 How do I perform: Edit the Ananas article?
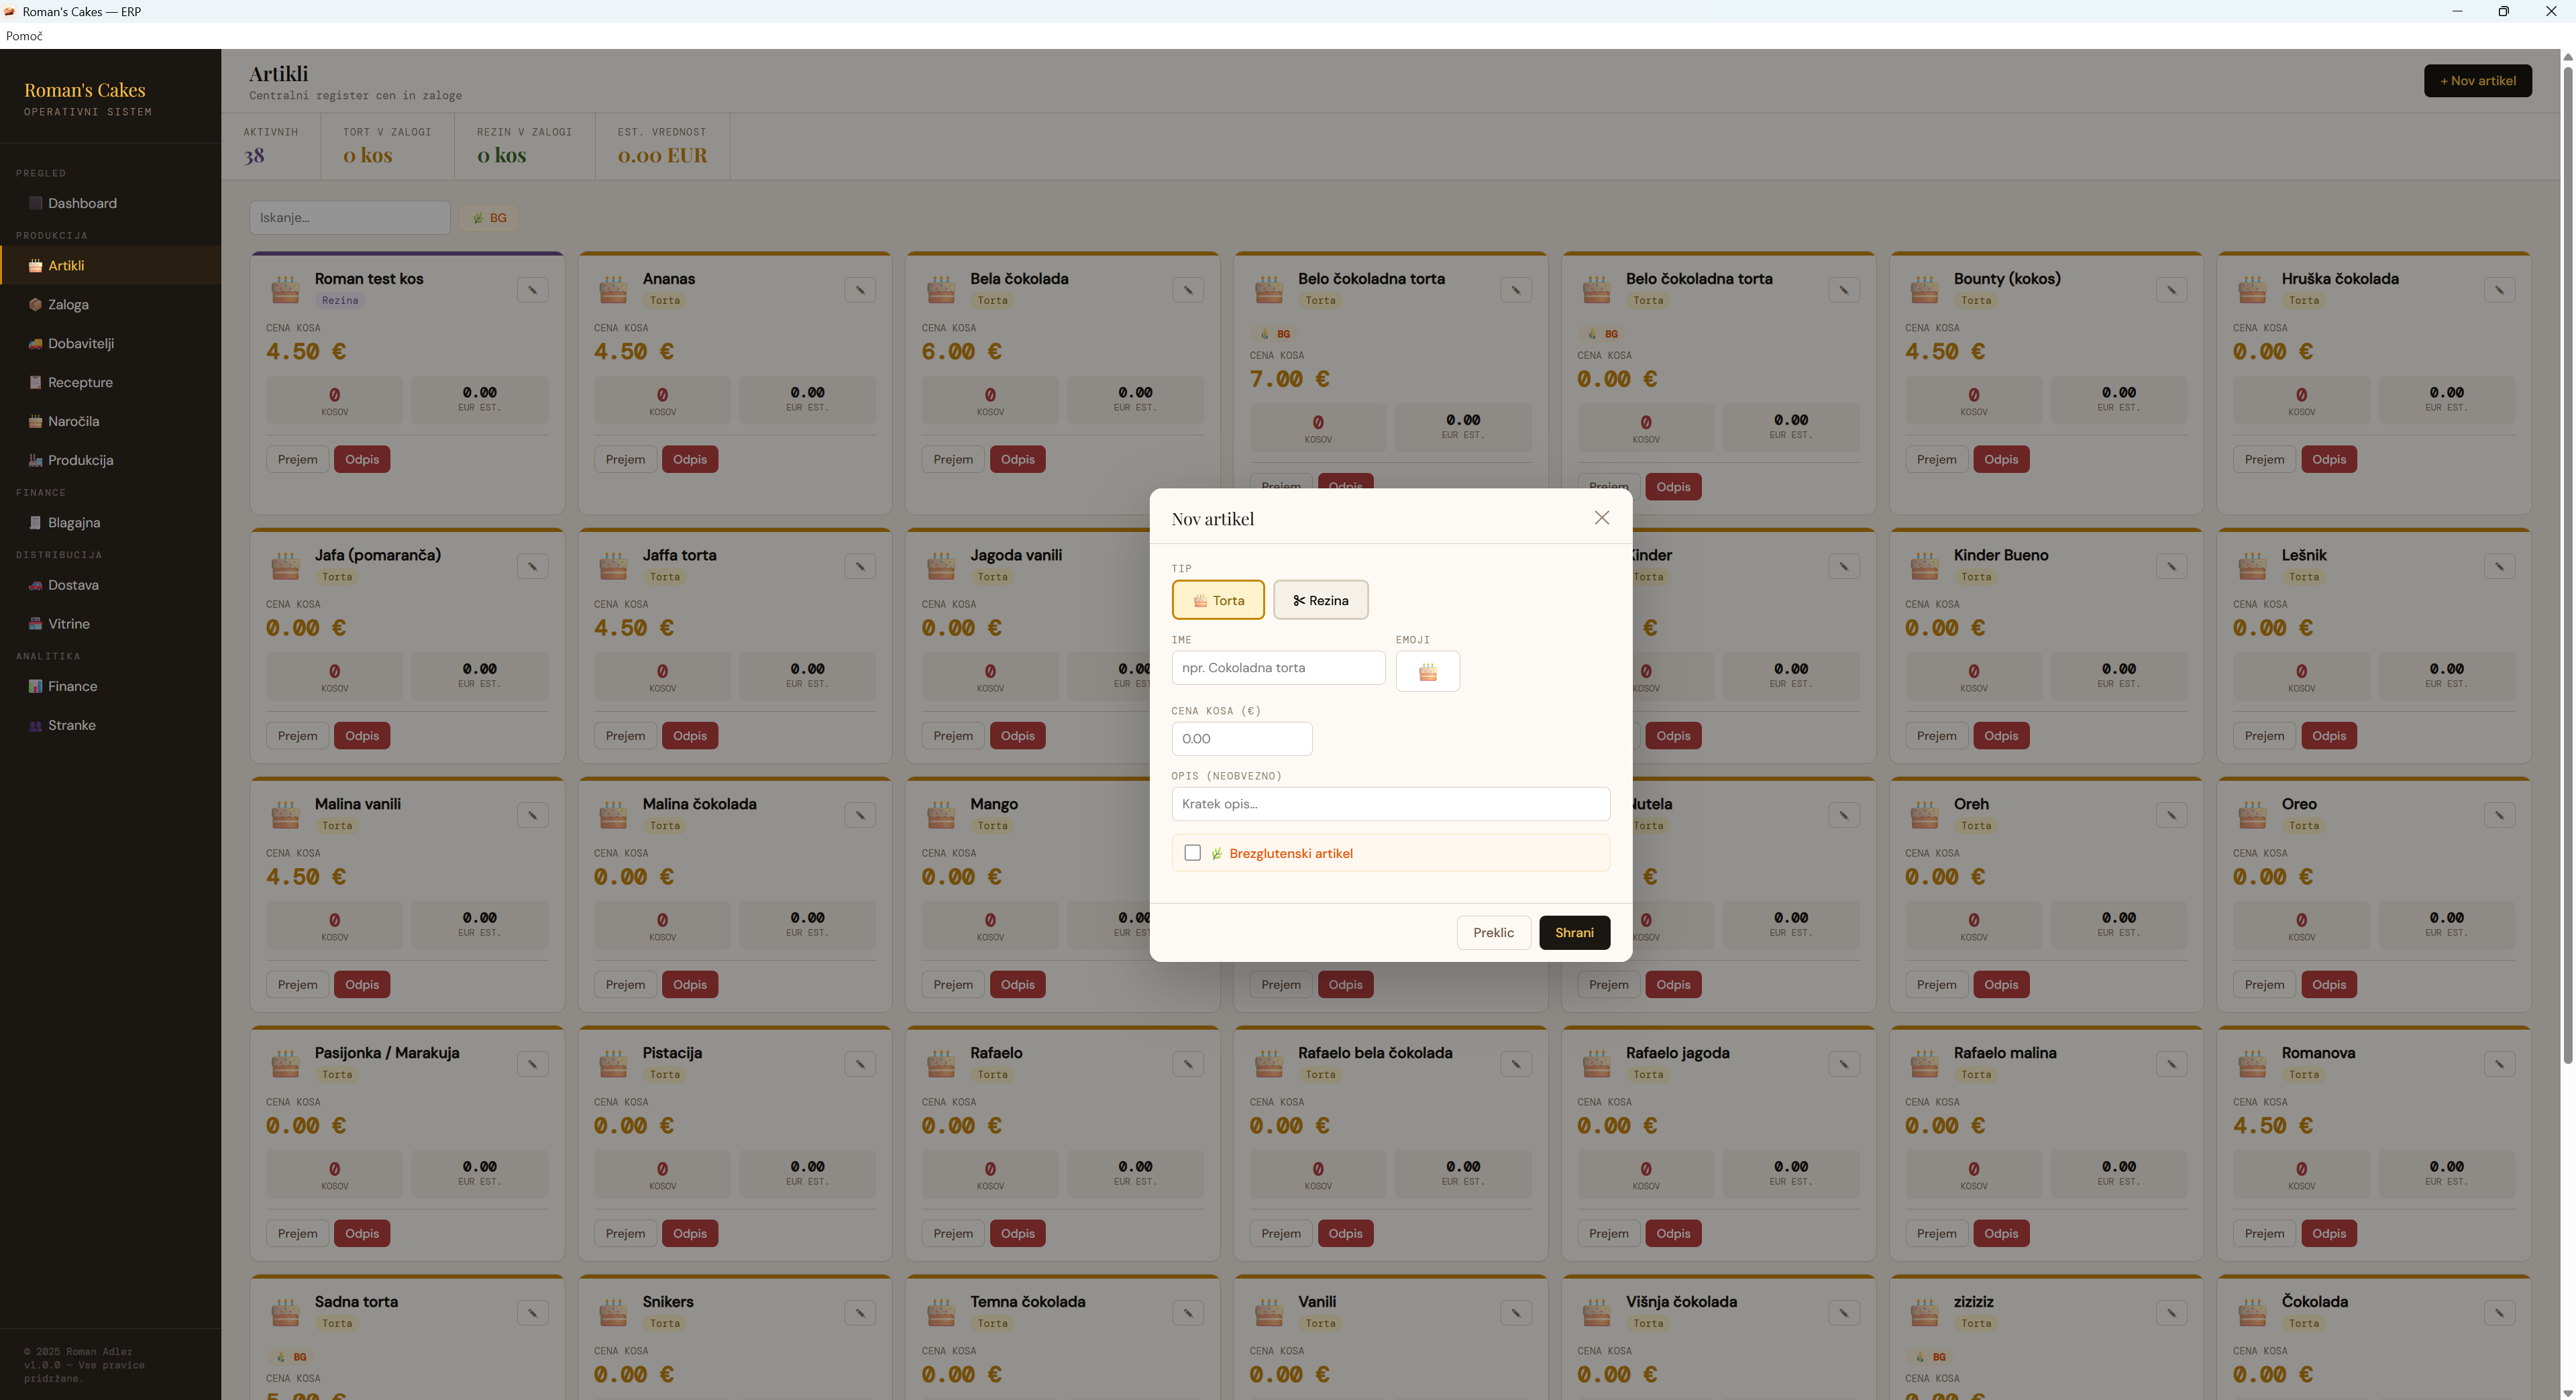coord(860,290)
